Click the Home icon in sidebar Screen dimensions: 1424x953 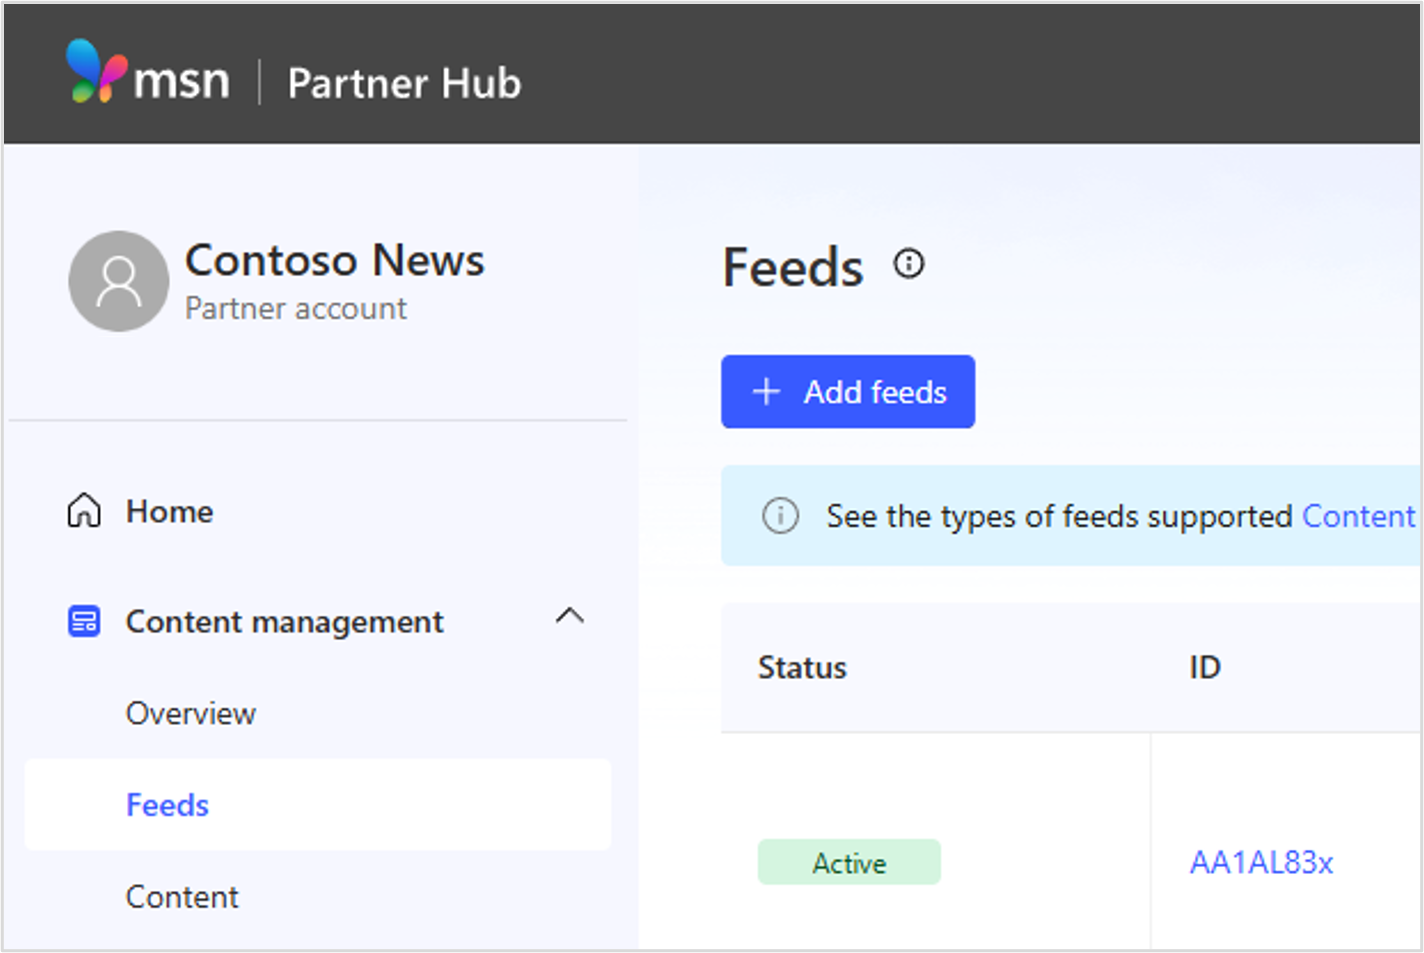84,511
